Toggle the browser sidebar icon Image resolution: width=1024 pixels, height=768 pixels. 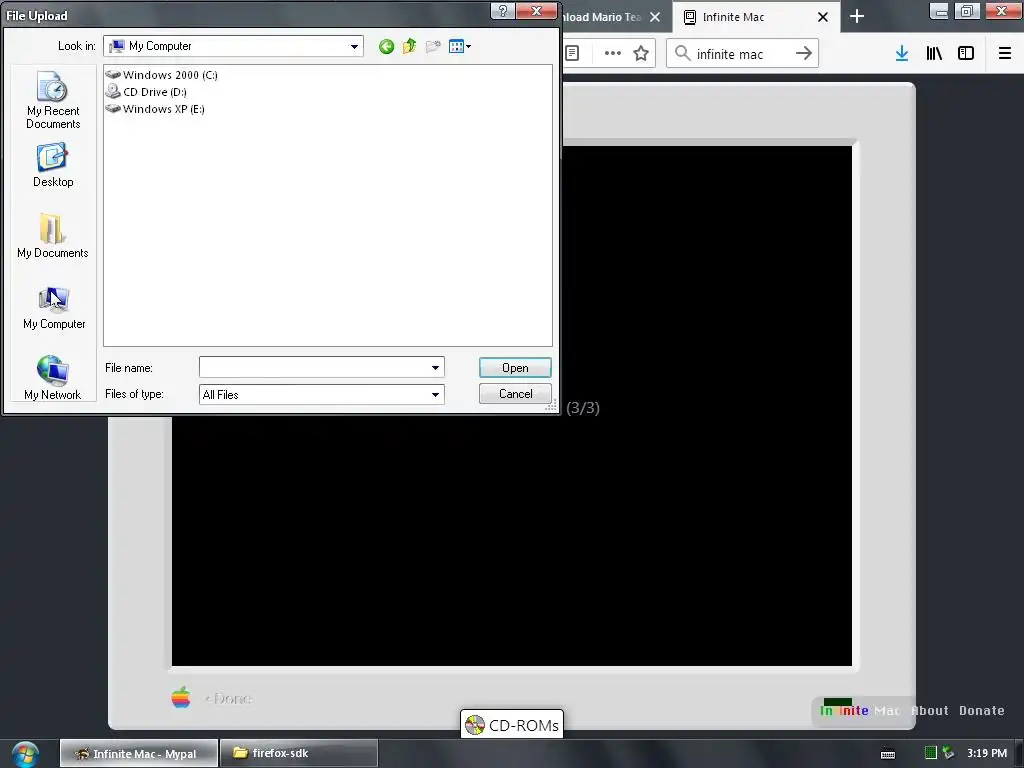tap(966, 53)
